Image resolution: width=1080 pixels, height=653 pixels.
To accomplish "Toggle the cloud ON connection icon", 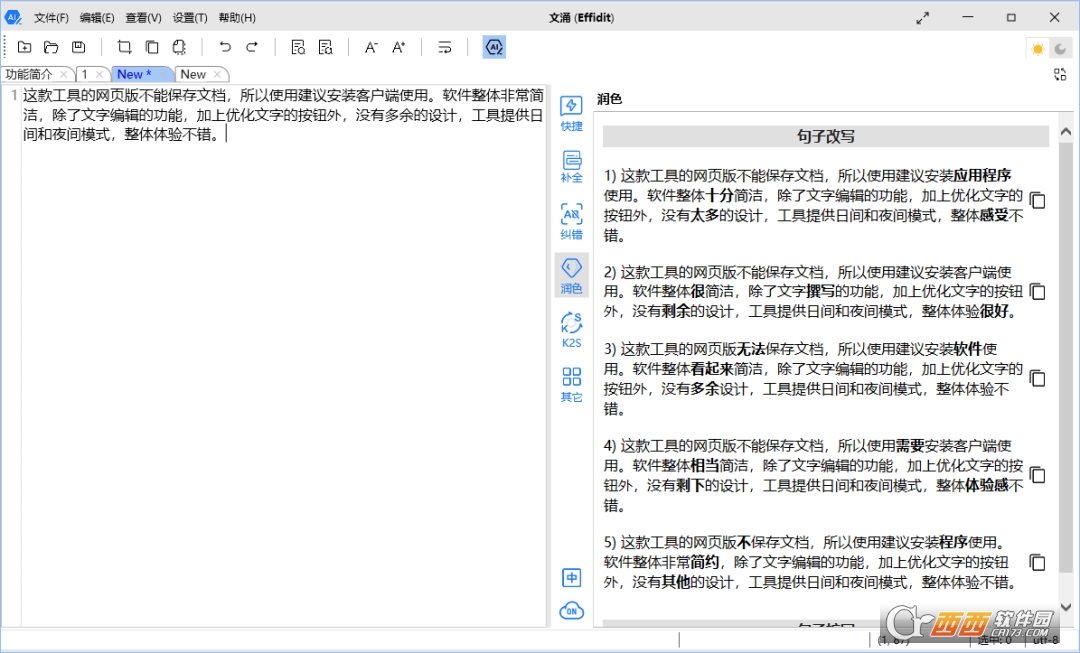I will coord(572,610).
